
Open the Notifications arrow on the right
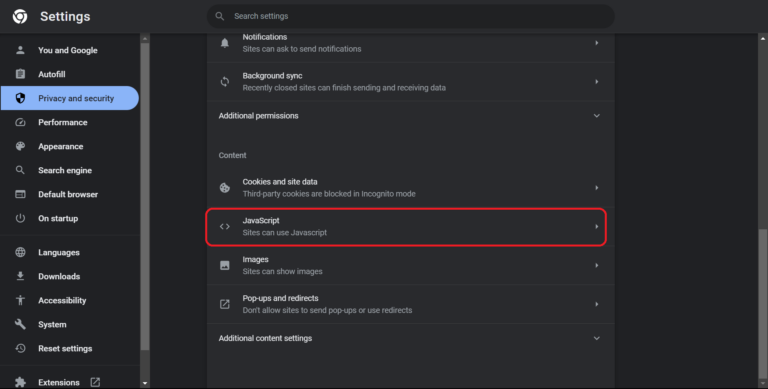click(x=597, y=43)
